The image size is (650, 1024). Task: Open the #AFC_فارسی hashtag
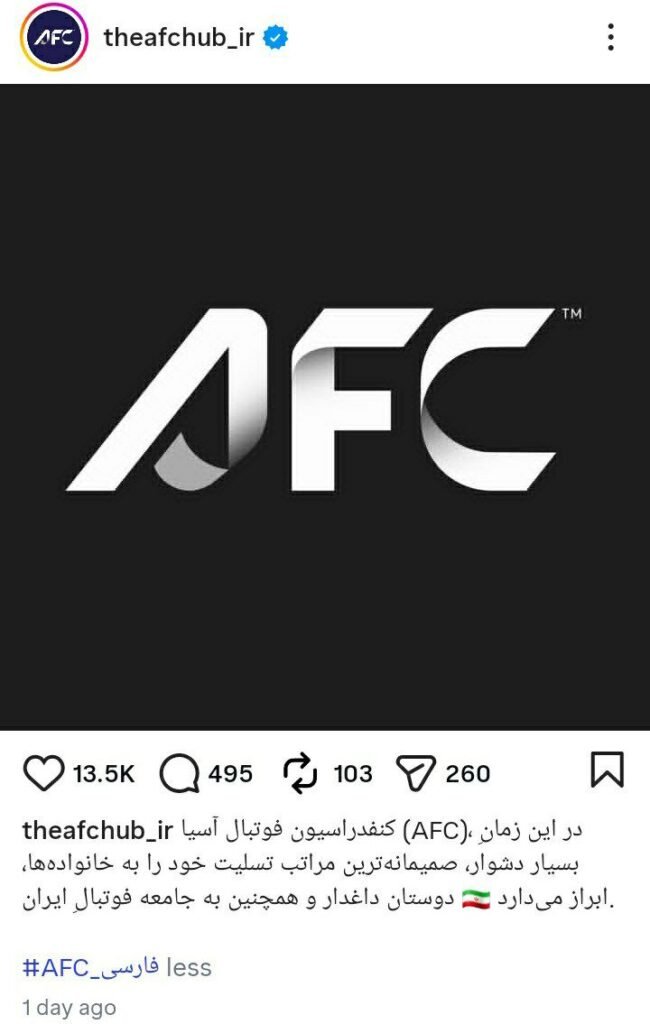coord(90,967)
